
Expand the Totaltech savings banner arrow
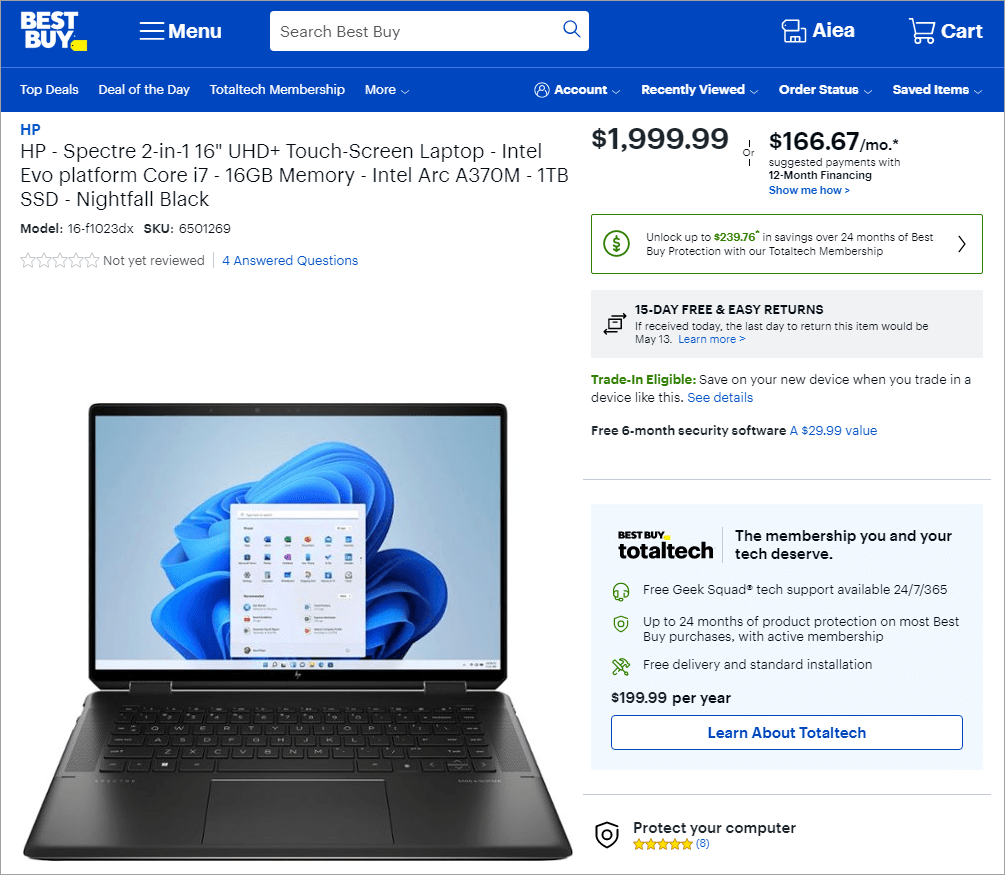(x=961, y=244)
